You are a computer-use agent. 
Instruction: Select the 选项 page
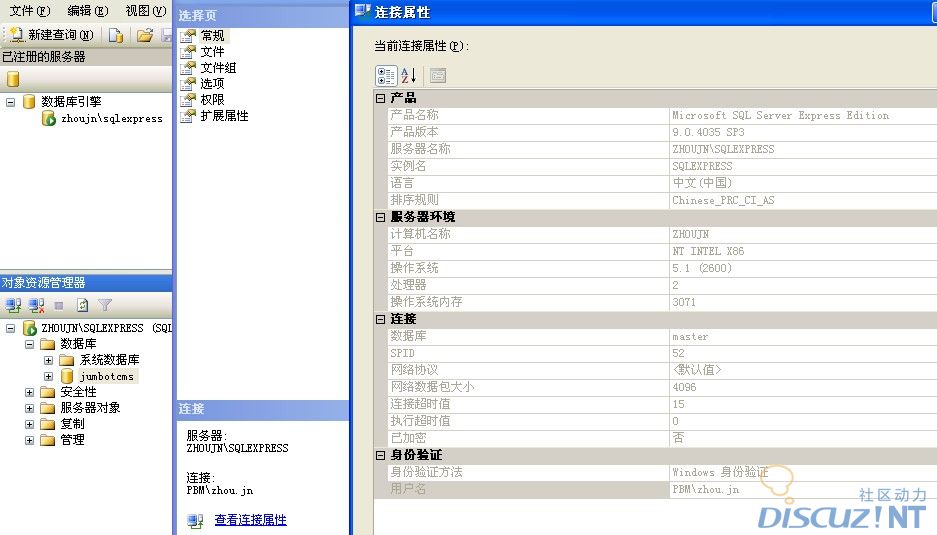click(x=212, y=84)
